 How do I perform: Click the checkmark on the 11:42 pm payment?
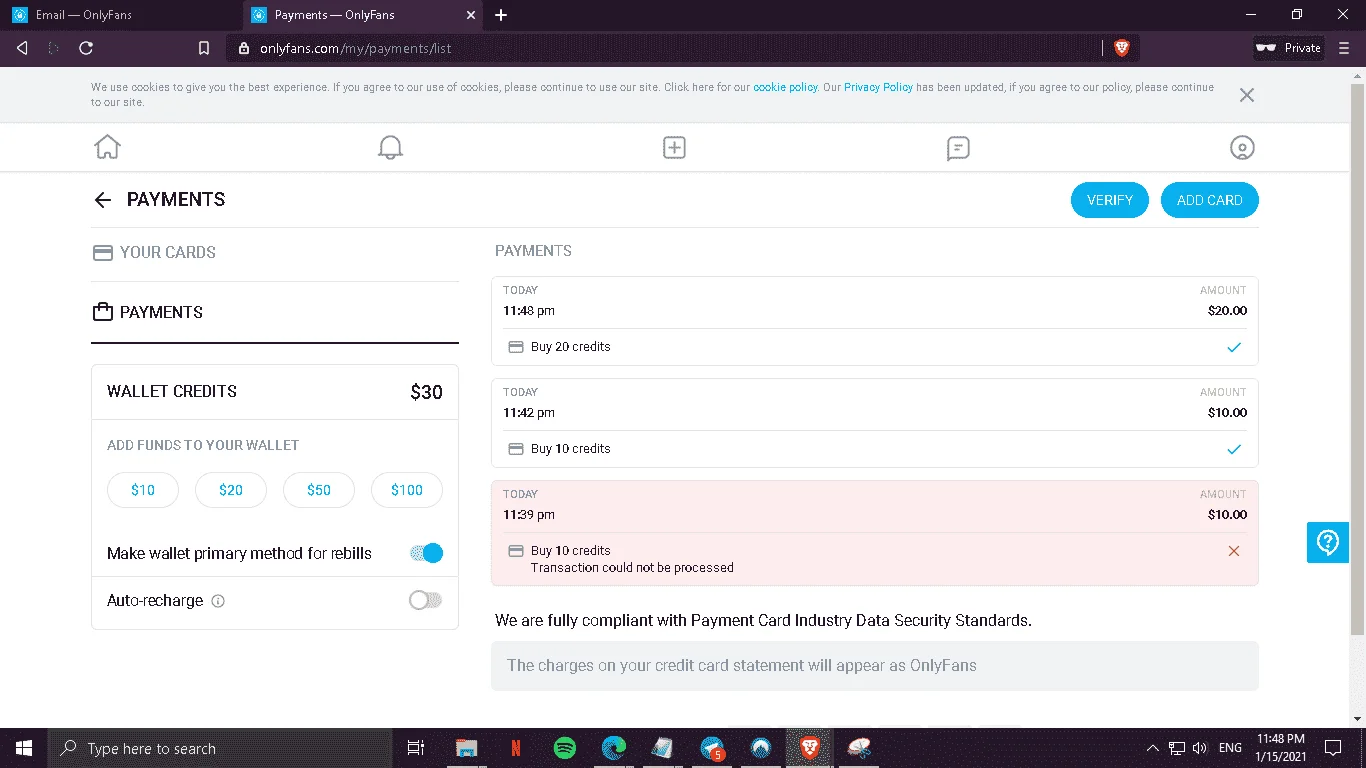[x=1234, y=449]
